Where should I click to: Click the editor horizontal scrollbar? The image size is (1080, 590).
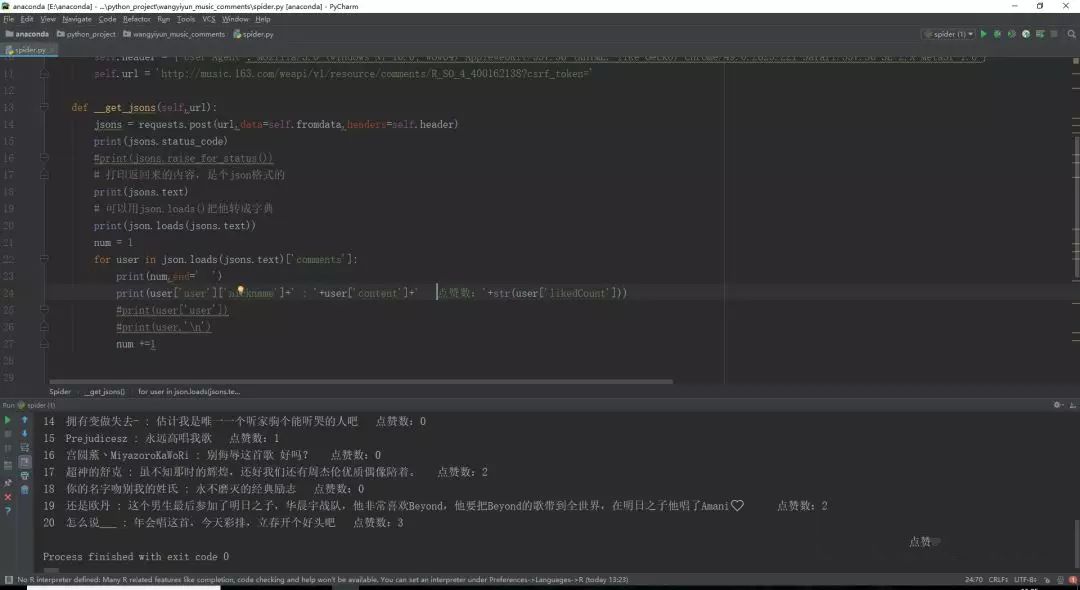pyautogui.click(x=361, y=381)
